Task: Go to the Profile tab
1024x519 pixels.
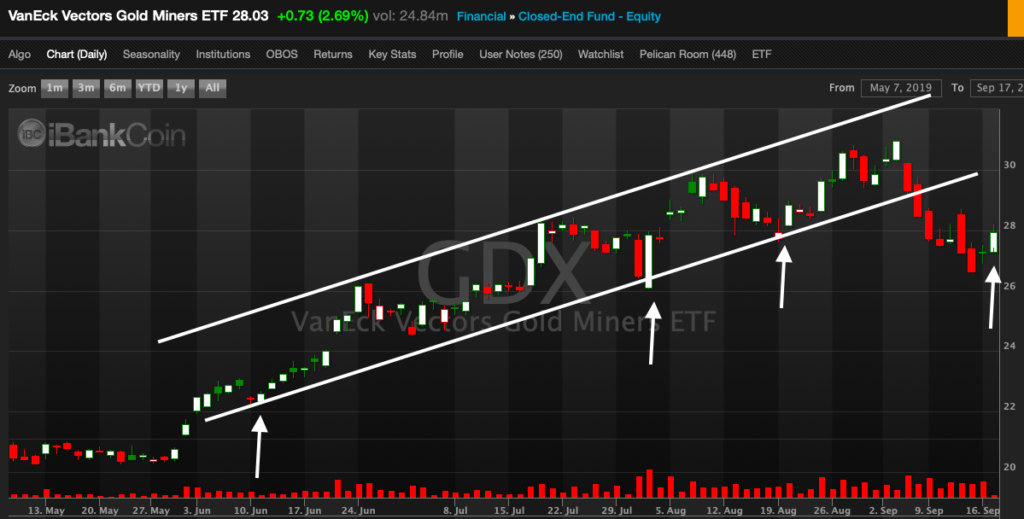Action: click(447, 54)
